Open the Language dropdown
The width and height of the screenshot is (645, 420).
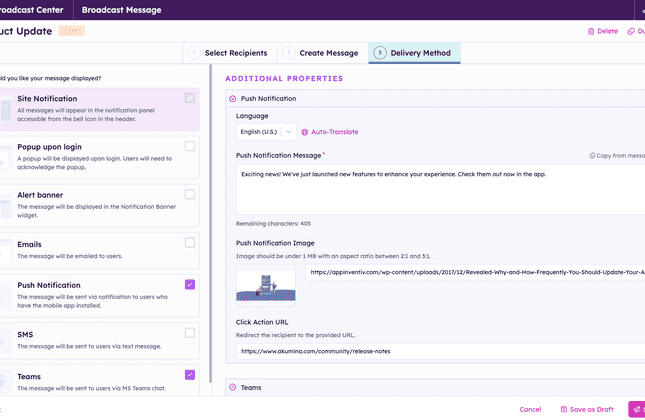point(266,132)
